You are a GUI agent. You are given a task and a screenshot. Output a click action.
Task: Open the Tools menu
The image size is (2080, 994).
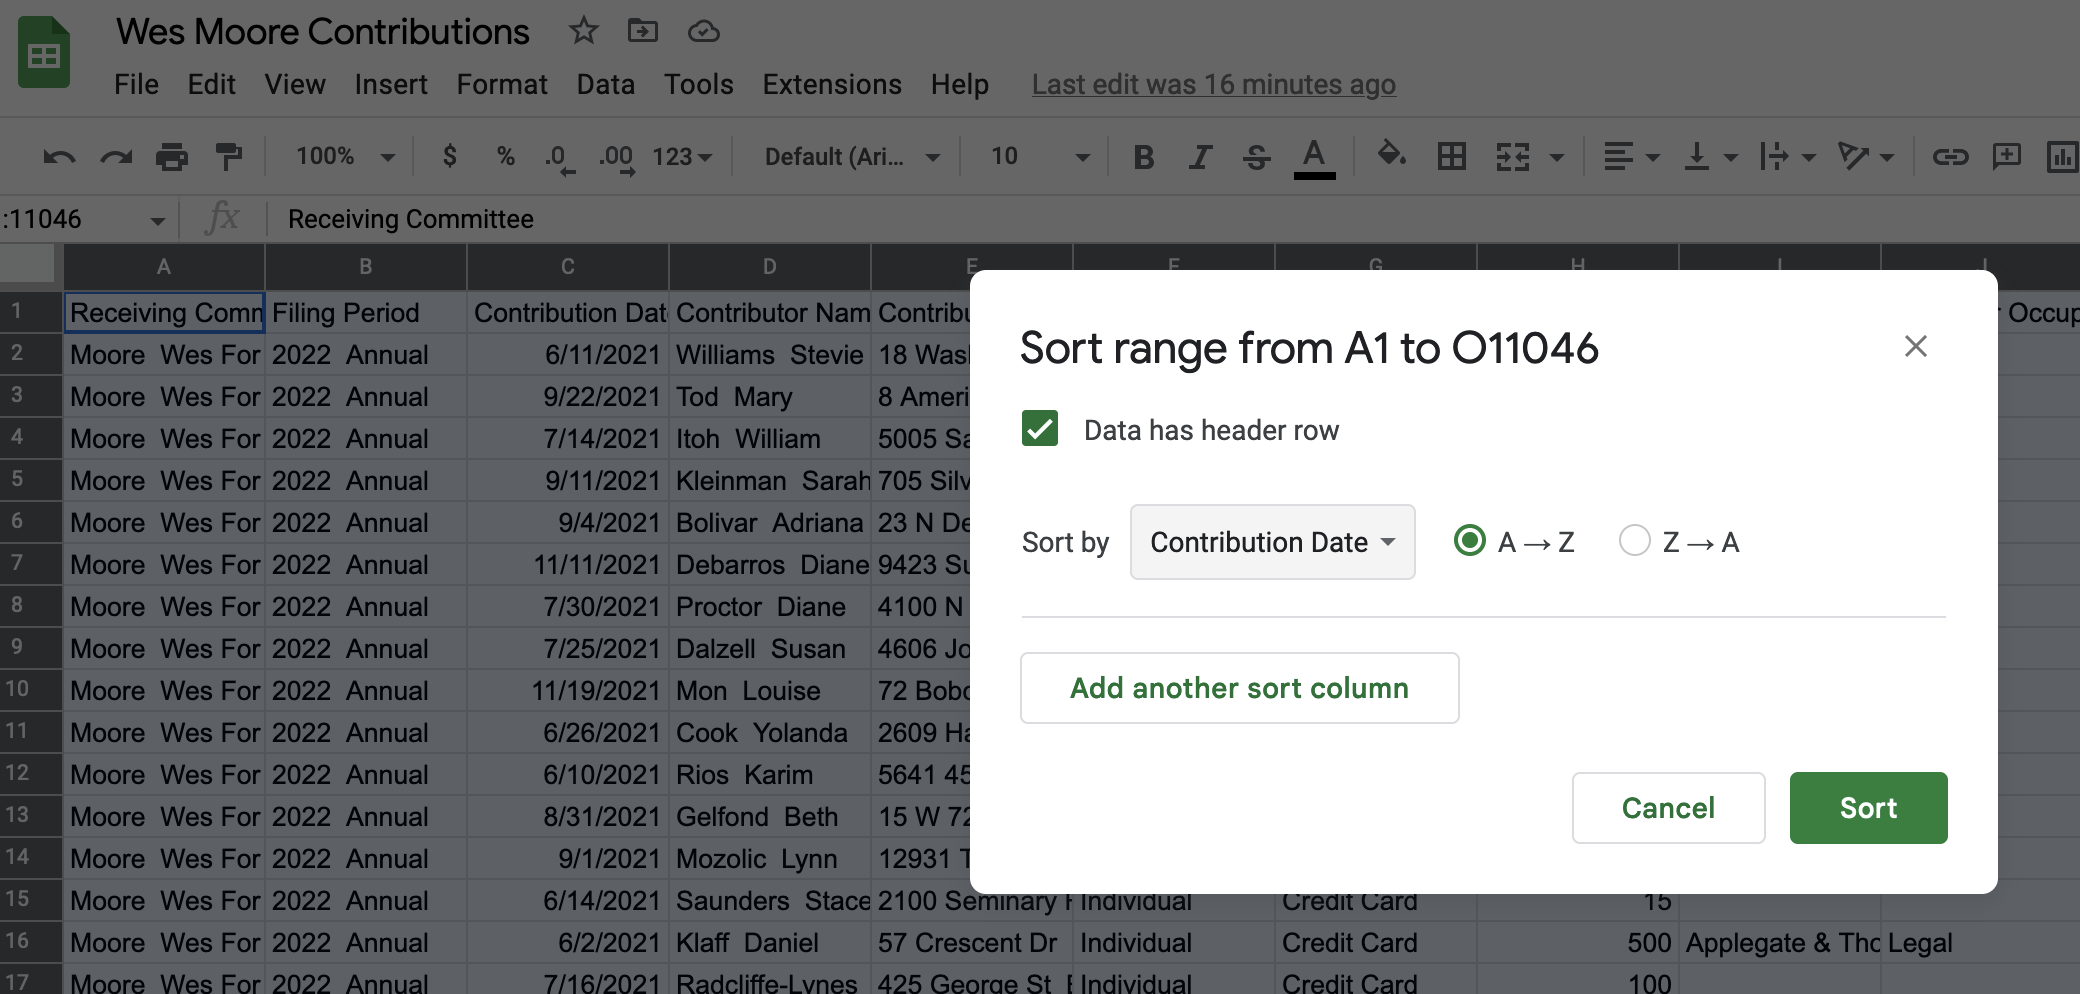pyautogui.click(x=699, y=85)
